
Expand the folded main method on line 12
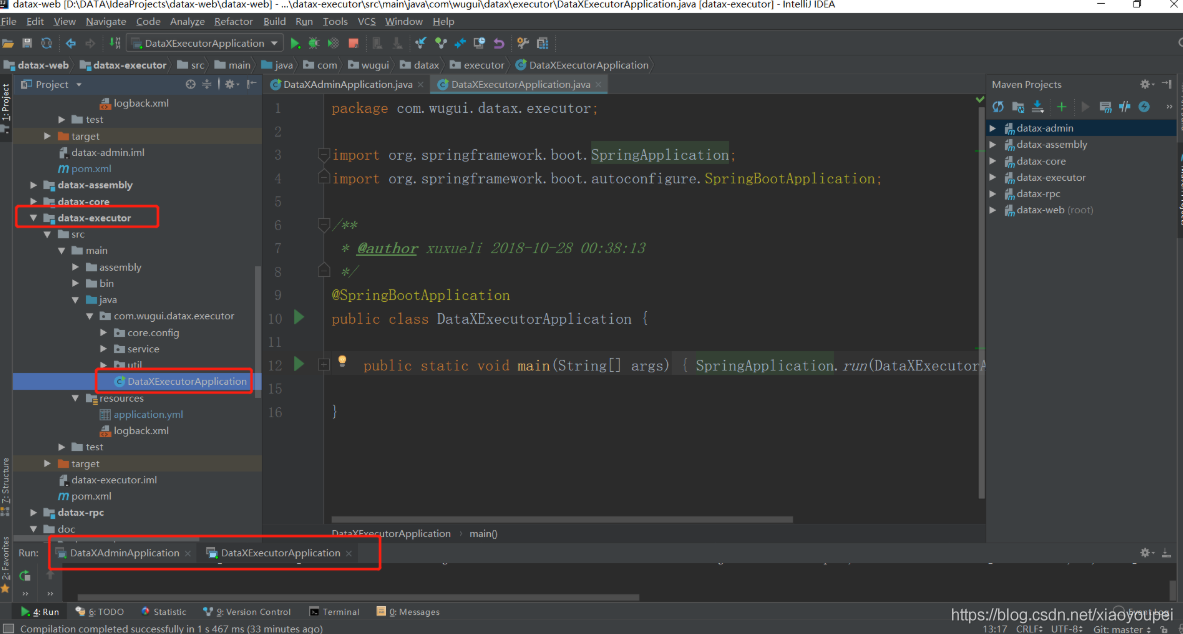[324, 365]
